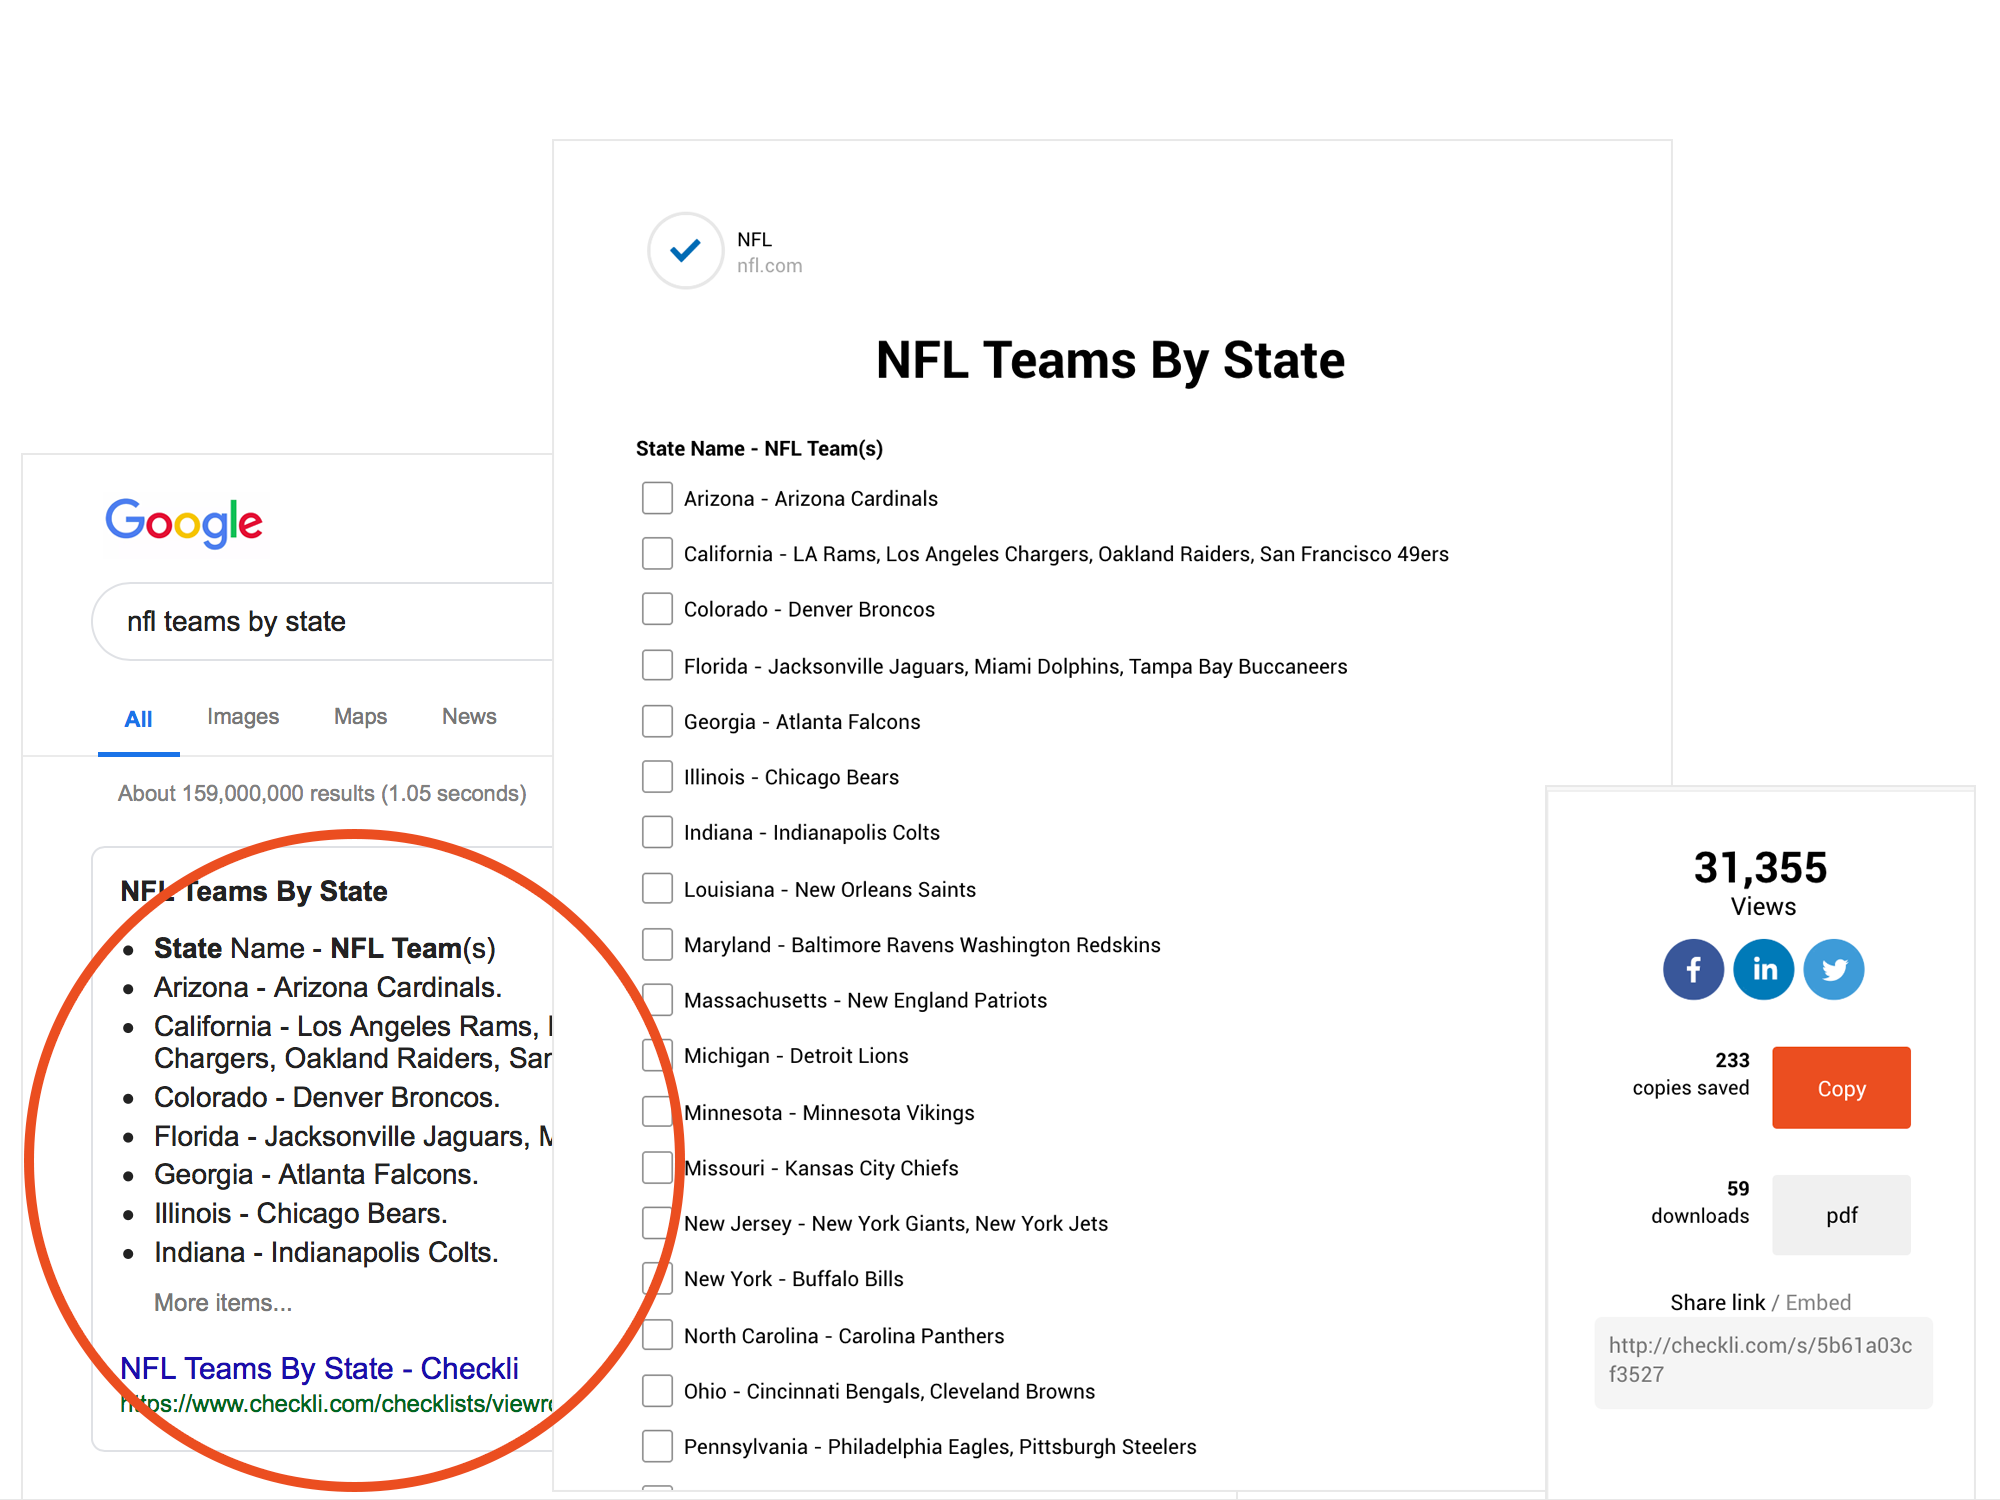
Task: Select the Share link option
Action: click(x=1717, y=1303)
